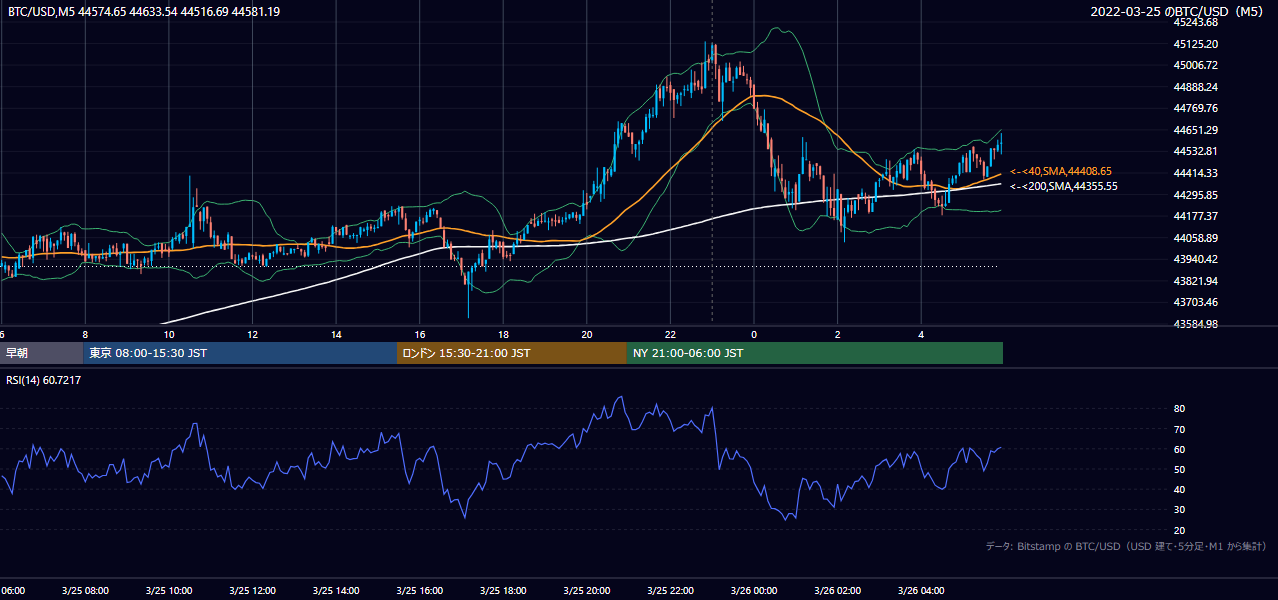The image size is (1278, 600).
Task: Click hour tick '12' on candlestick chart axis
Action: (x=252, y=335)
